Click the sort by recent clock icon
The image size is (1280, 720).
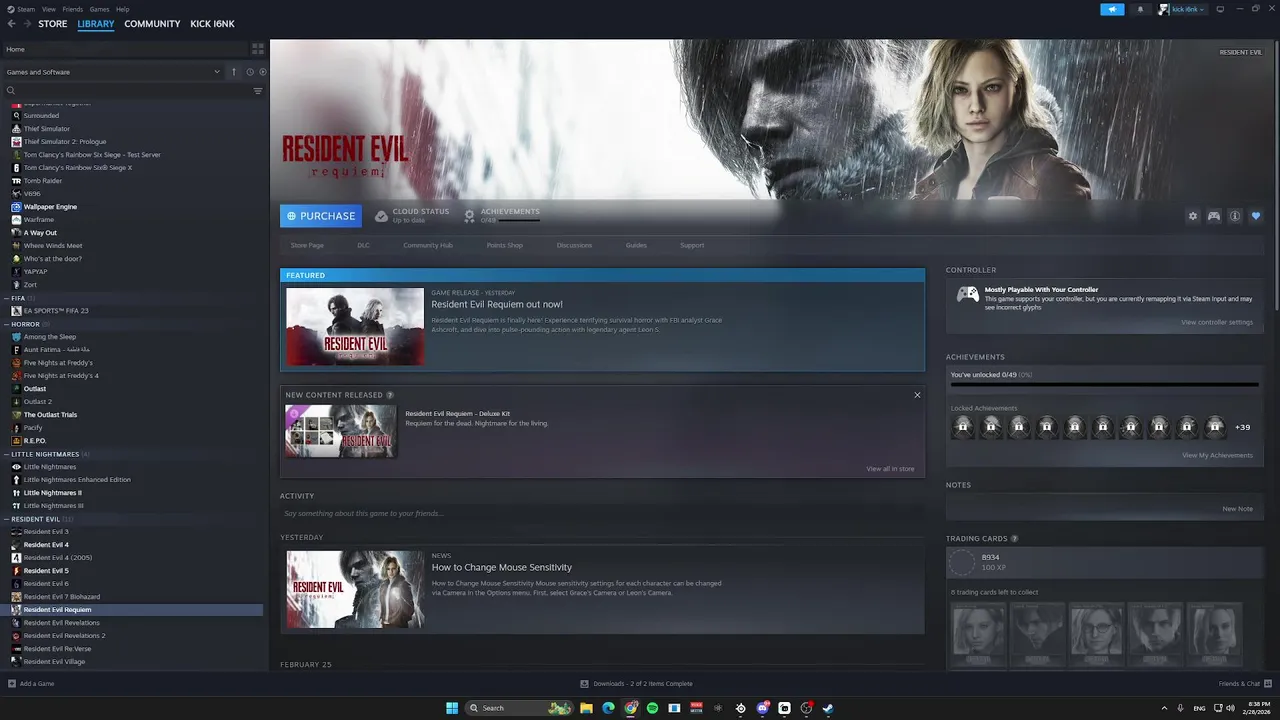(x=250, y=72)
